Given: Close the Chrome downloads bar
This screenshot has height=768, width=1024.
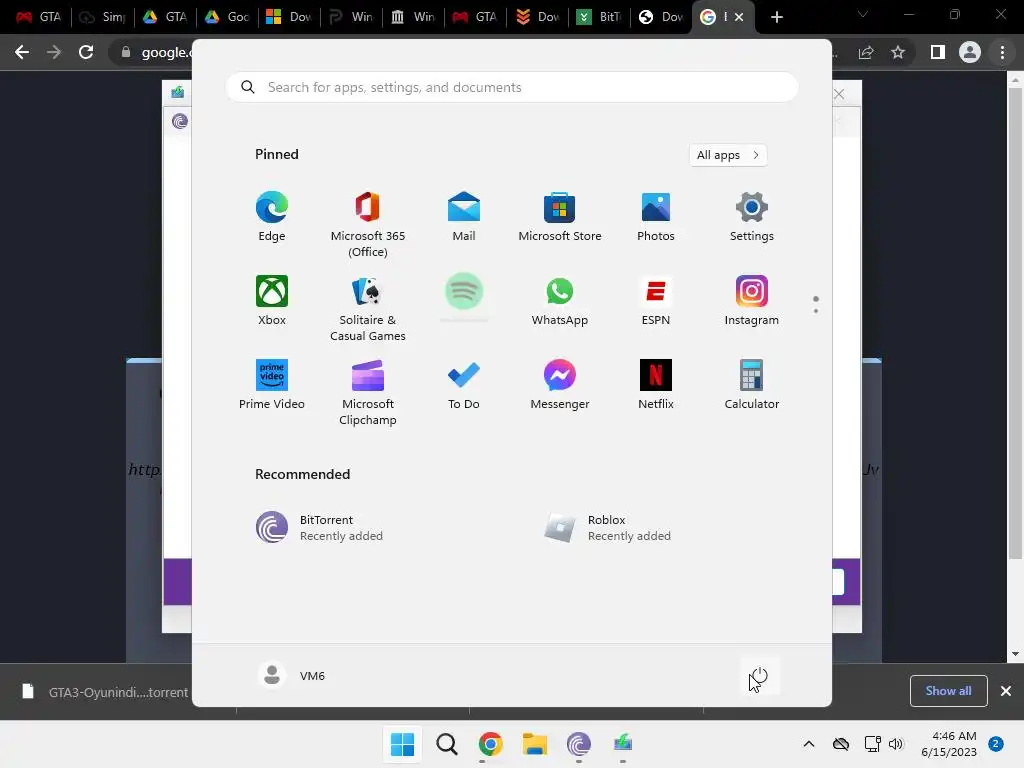Looking at the screenshot, I should tap(1006, 691).
